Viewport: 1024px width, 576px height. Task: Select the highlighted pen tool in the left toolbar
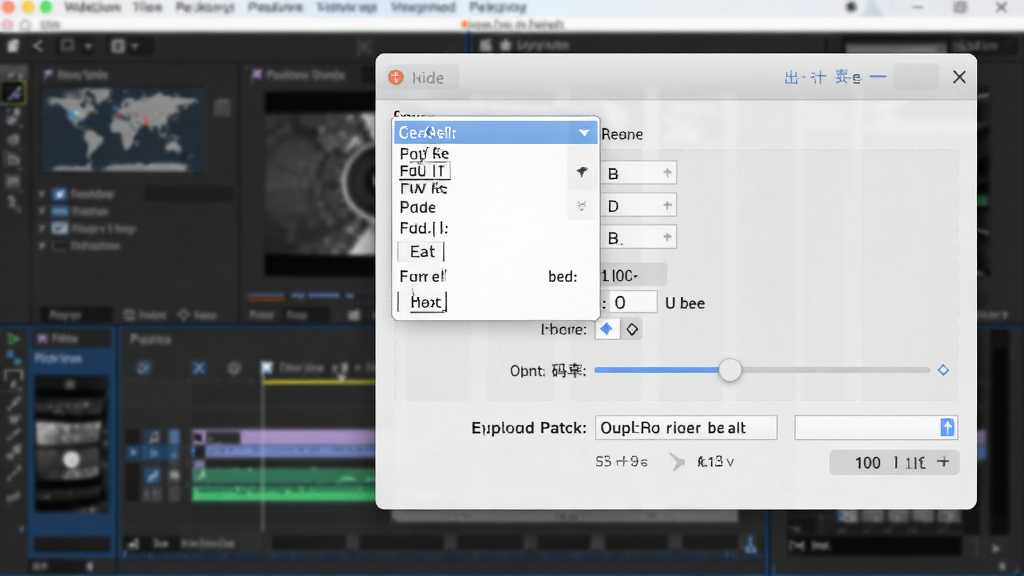[14, 93]
